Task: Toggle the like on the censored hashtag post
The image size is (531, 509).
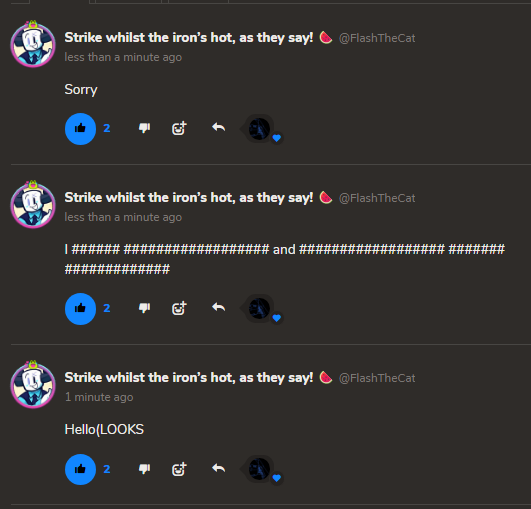Action: (x=80, y=309)
